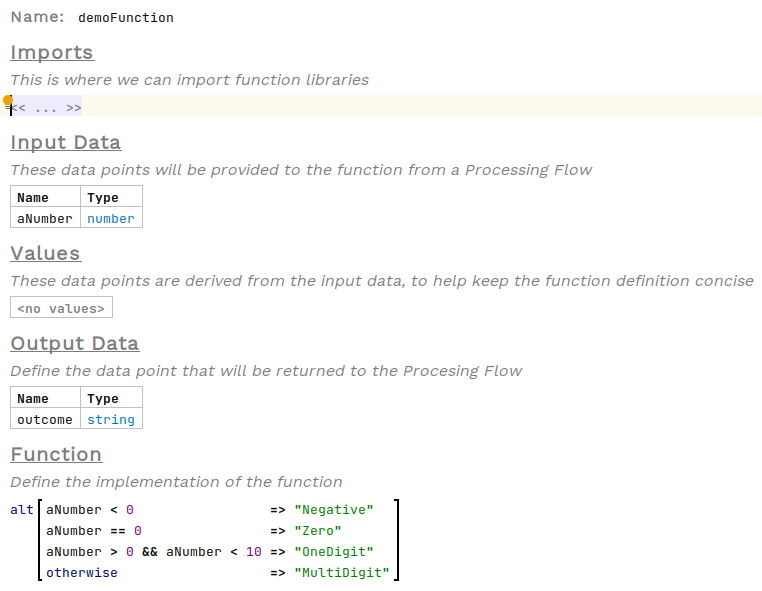Open the string type cell for outcome
Image resolution: width=762 pixels, height=591 pixels.
click(111, 419)
